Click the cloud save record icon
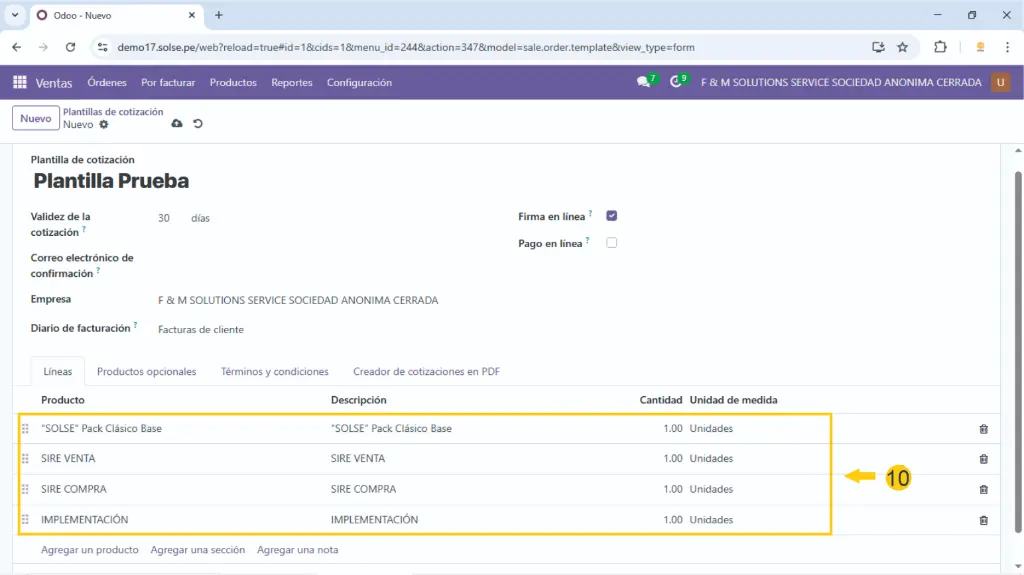 [x=177, y=124]
